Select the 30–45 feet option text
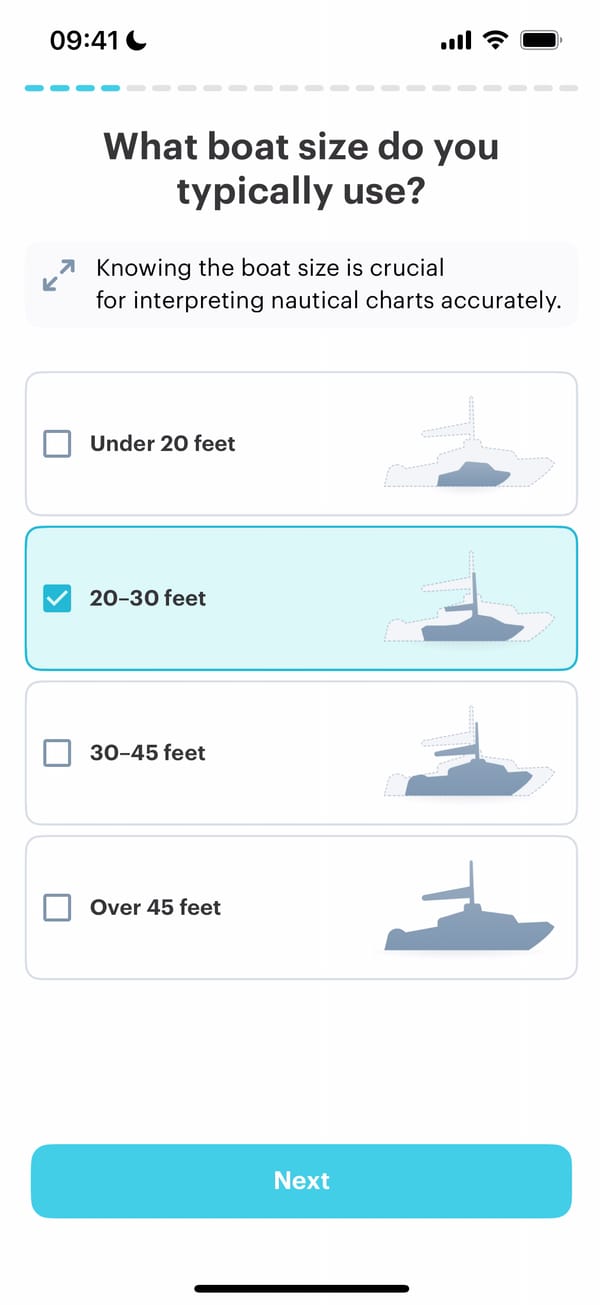 click(x=147, y=753)
